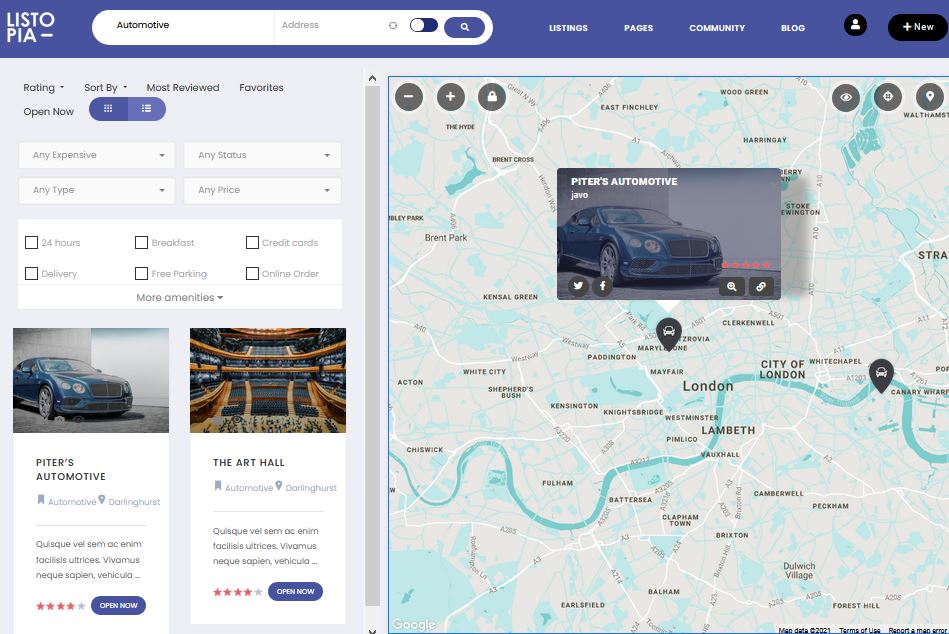949x634 pixels.
Task: Open the Community menu
Action: click(x=717, y=28)
